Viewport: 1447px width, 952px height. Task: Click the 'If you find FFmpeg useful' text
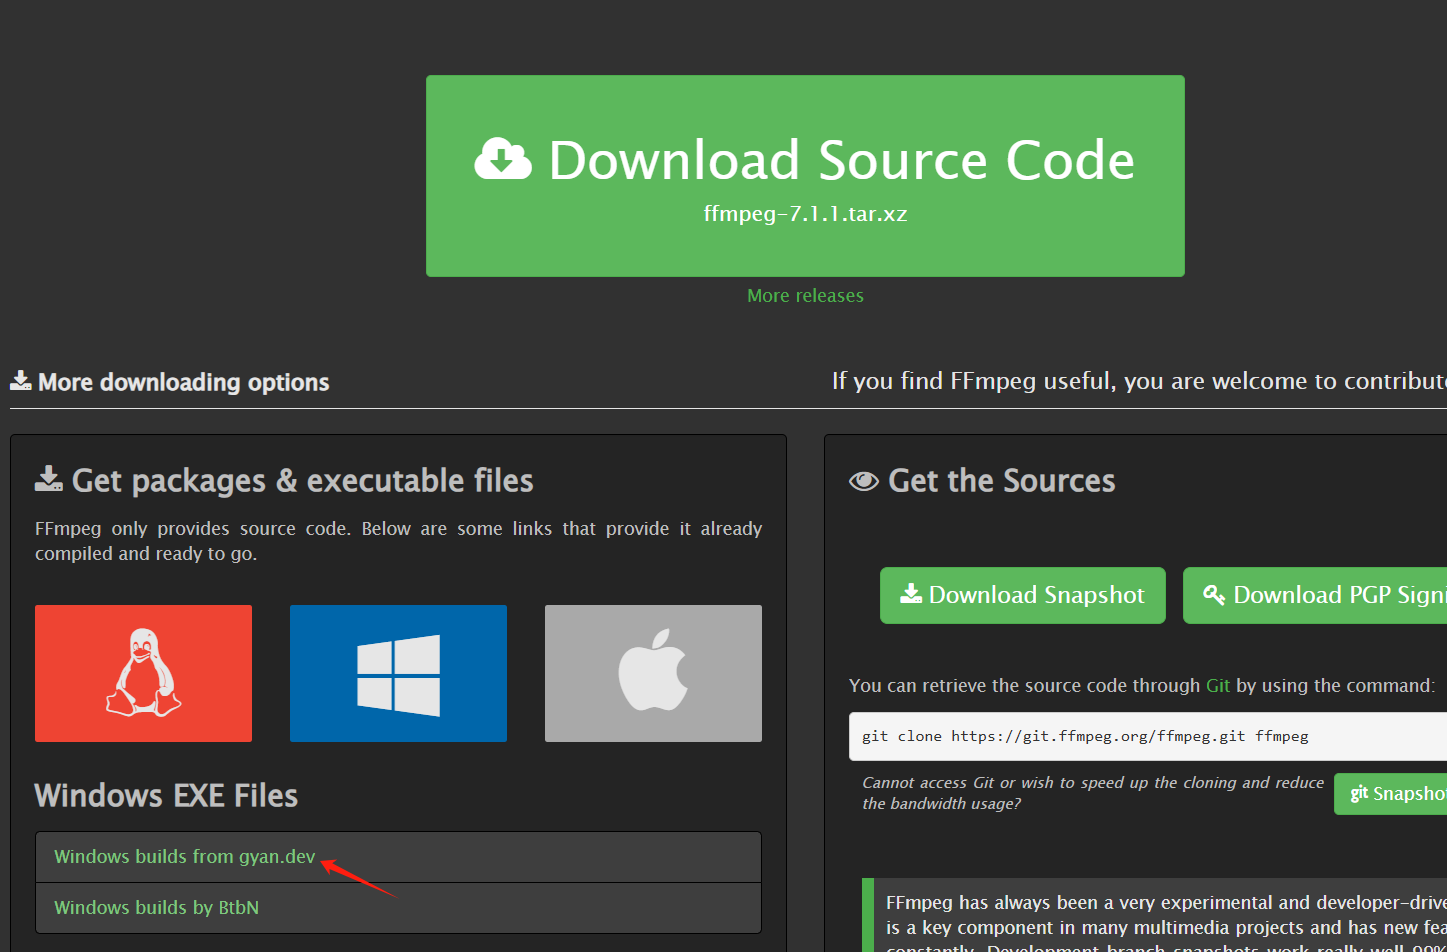coord(1139,381)
